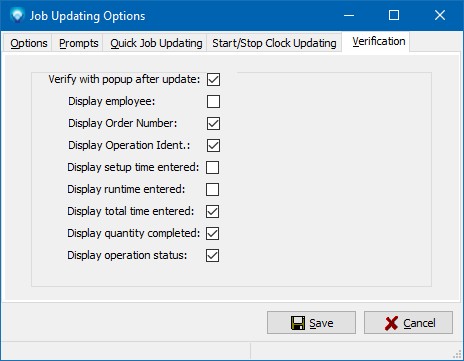The image size is (464, 361).
Task: Click the floppy disk Save icon
Action: [x=298, y=323]
